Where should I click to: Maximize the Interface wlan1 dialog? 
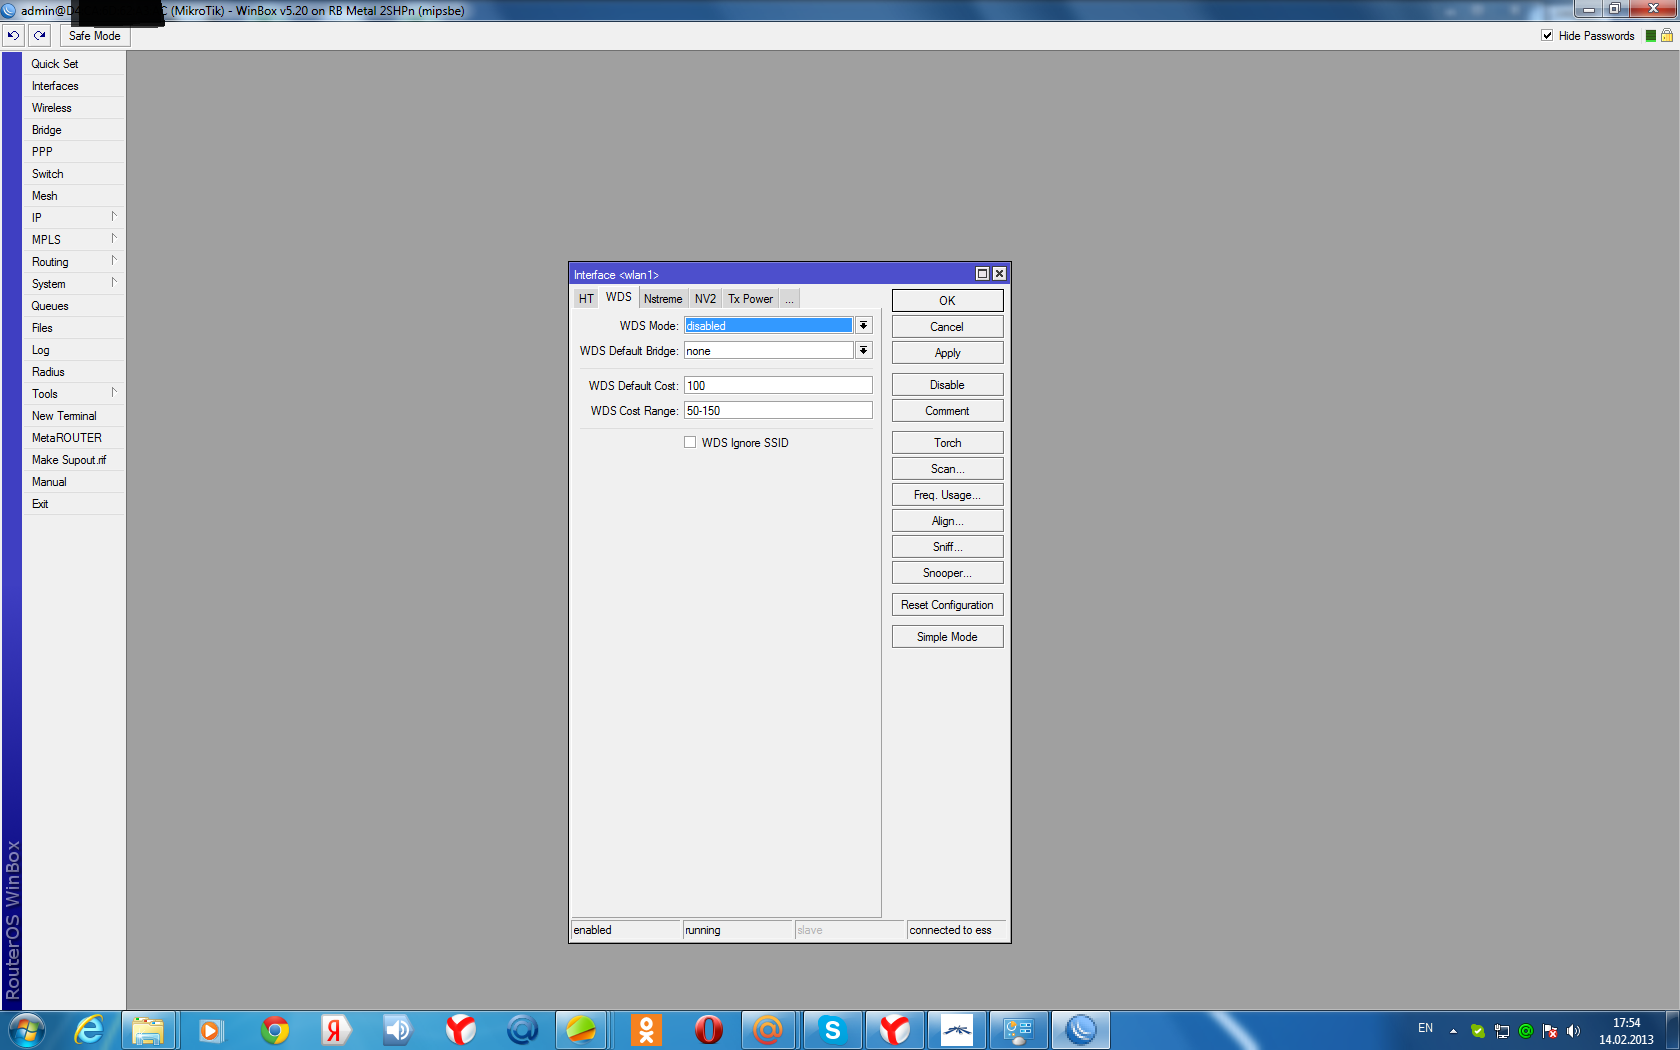[982, 273]
